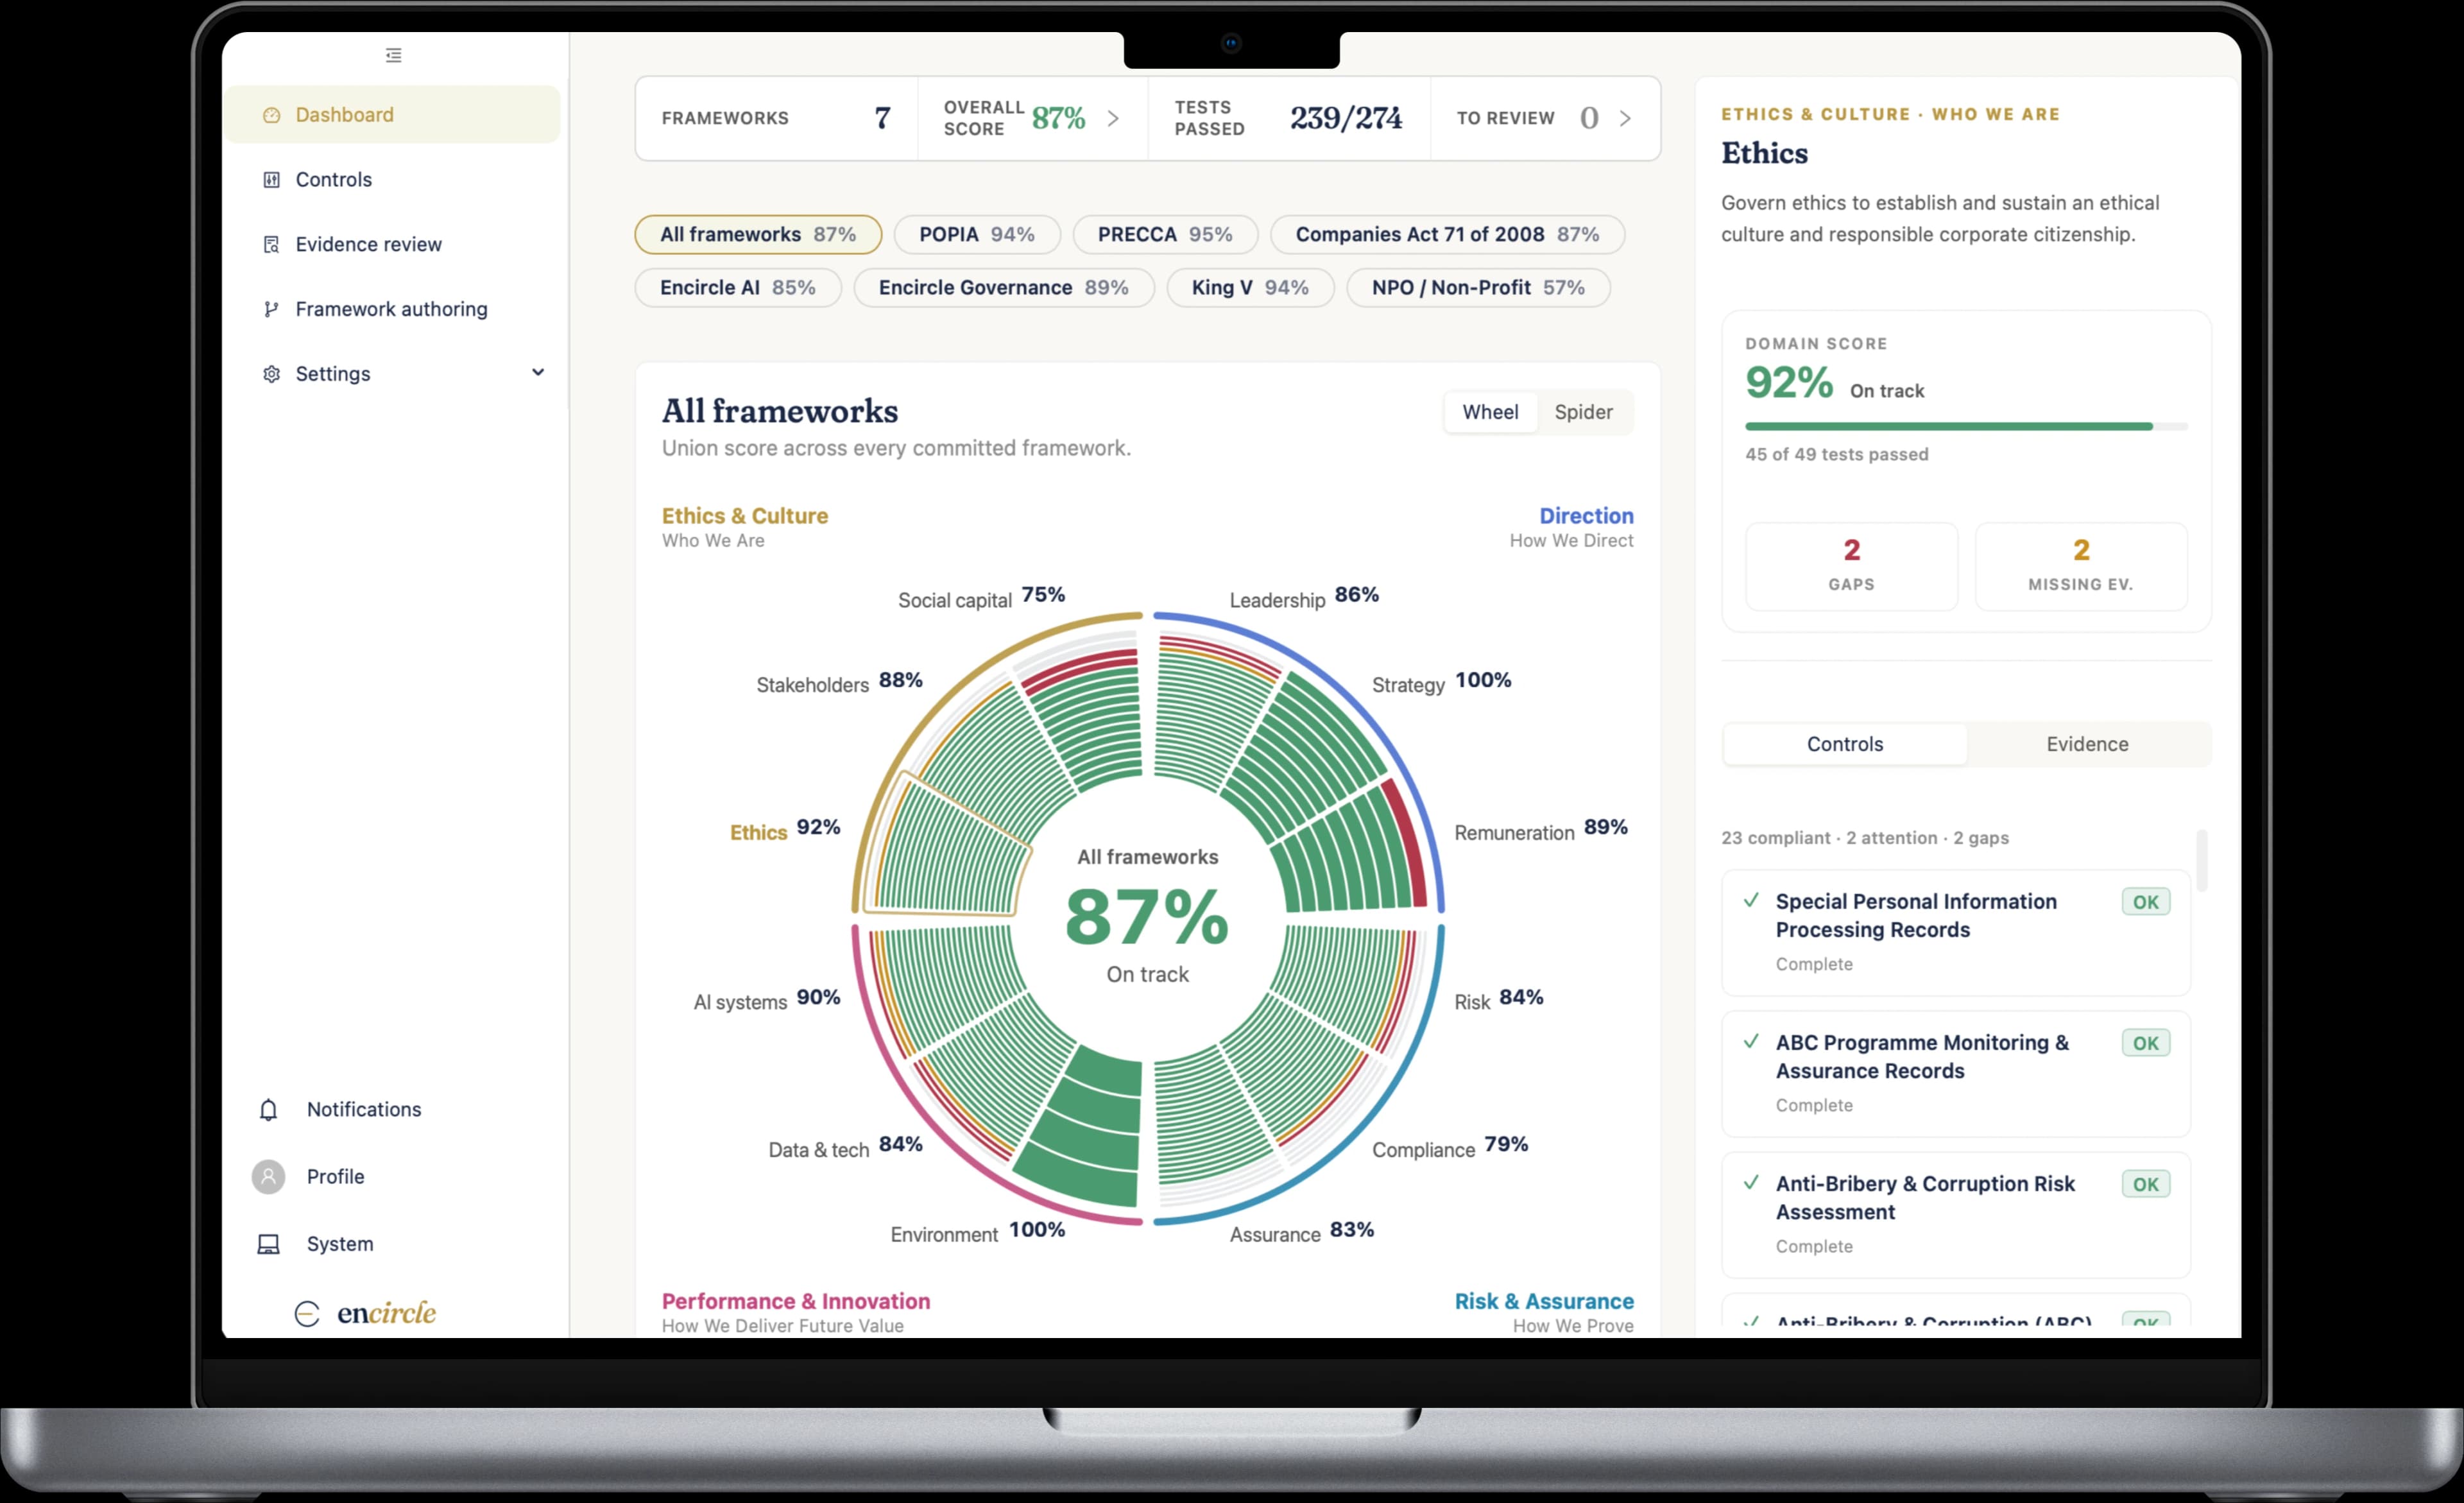The width and height of the screenshot is (2464, 1503).
Task: Filter by King V 94%
Action: coord(1250,288)
